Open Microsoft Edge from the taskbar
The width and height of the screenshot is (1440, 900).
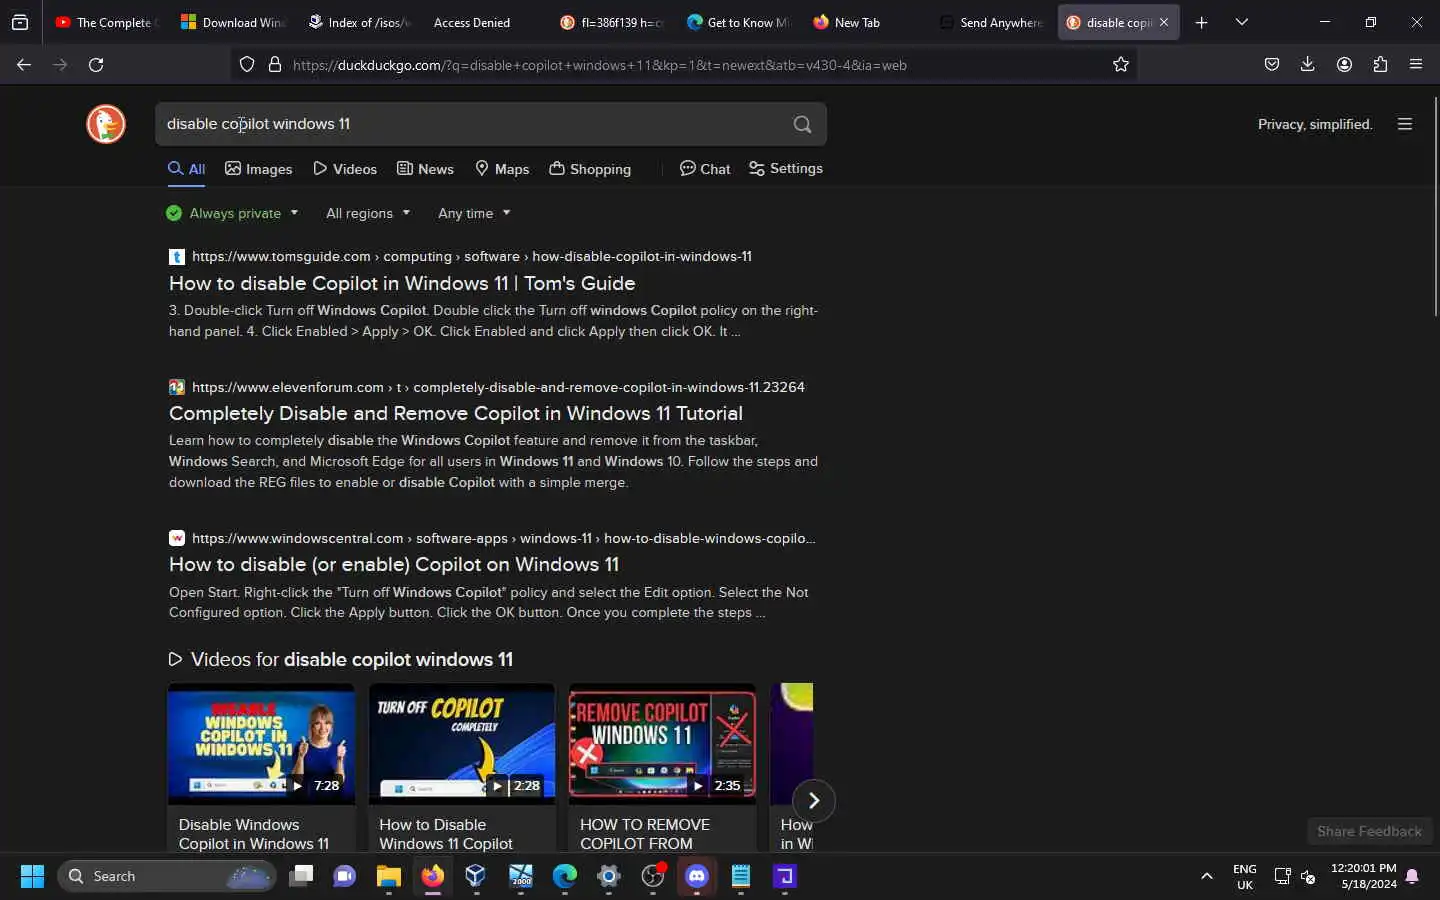pyautogui.click(x=565, y=876)
